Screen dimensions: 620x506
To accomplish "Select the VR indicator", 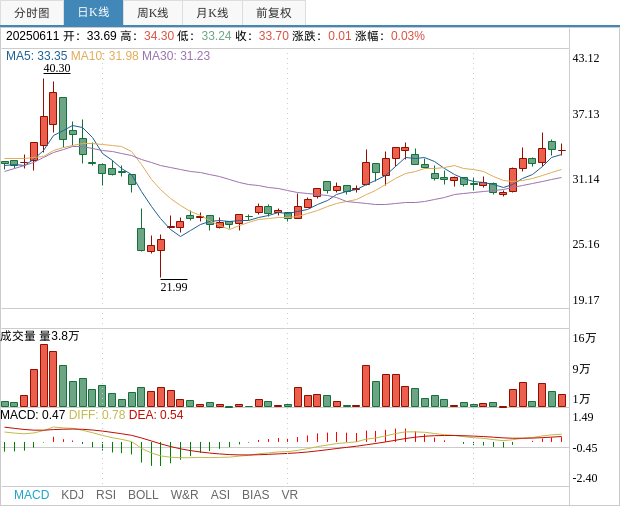I will pyautogui.click(x=290, y=495).
